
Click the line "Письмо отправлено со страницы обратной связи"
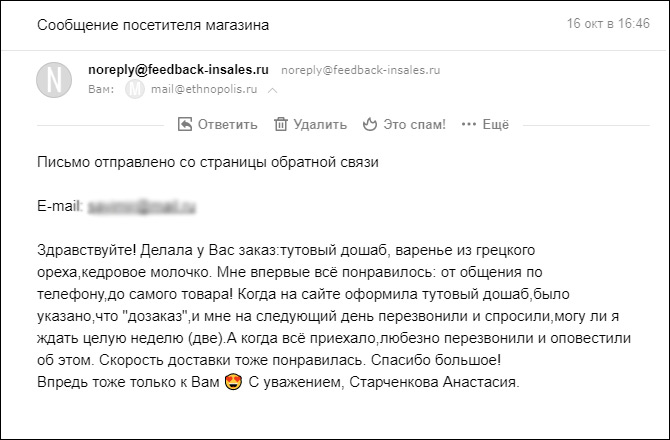coord(210,161)
